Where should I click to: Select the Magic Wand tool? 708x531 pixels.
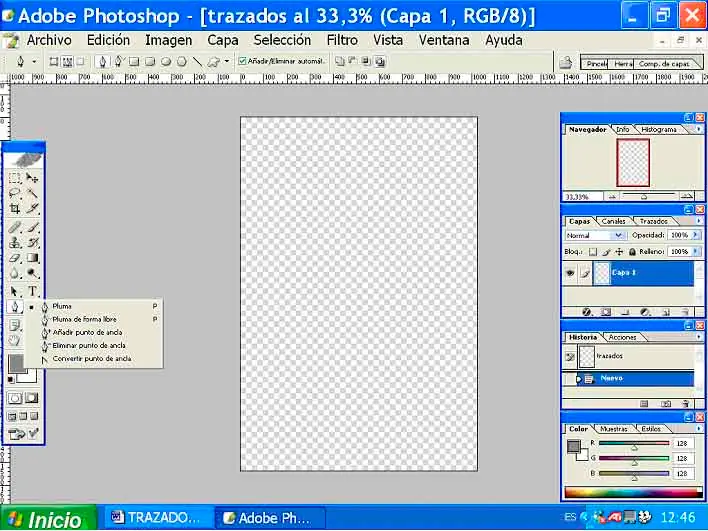coord(32,193)
